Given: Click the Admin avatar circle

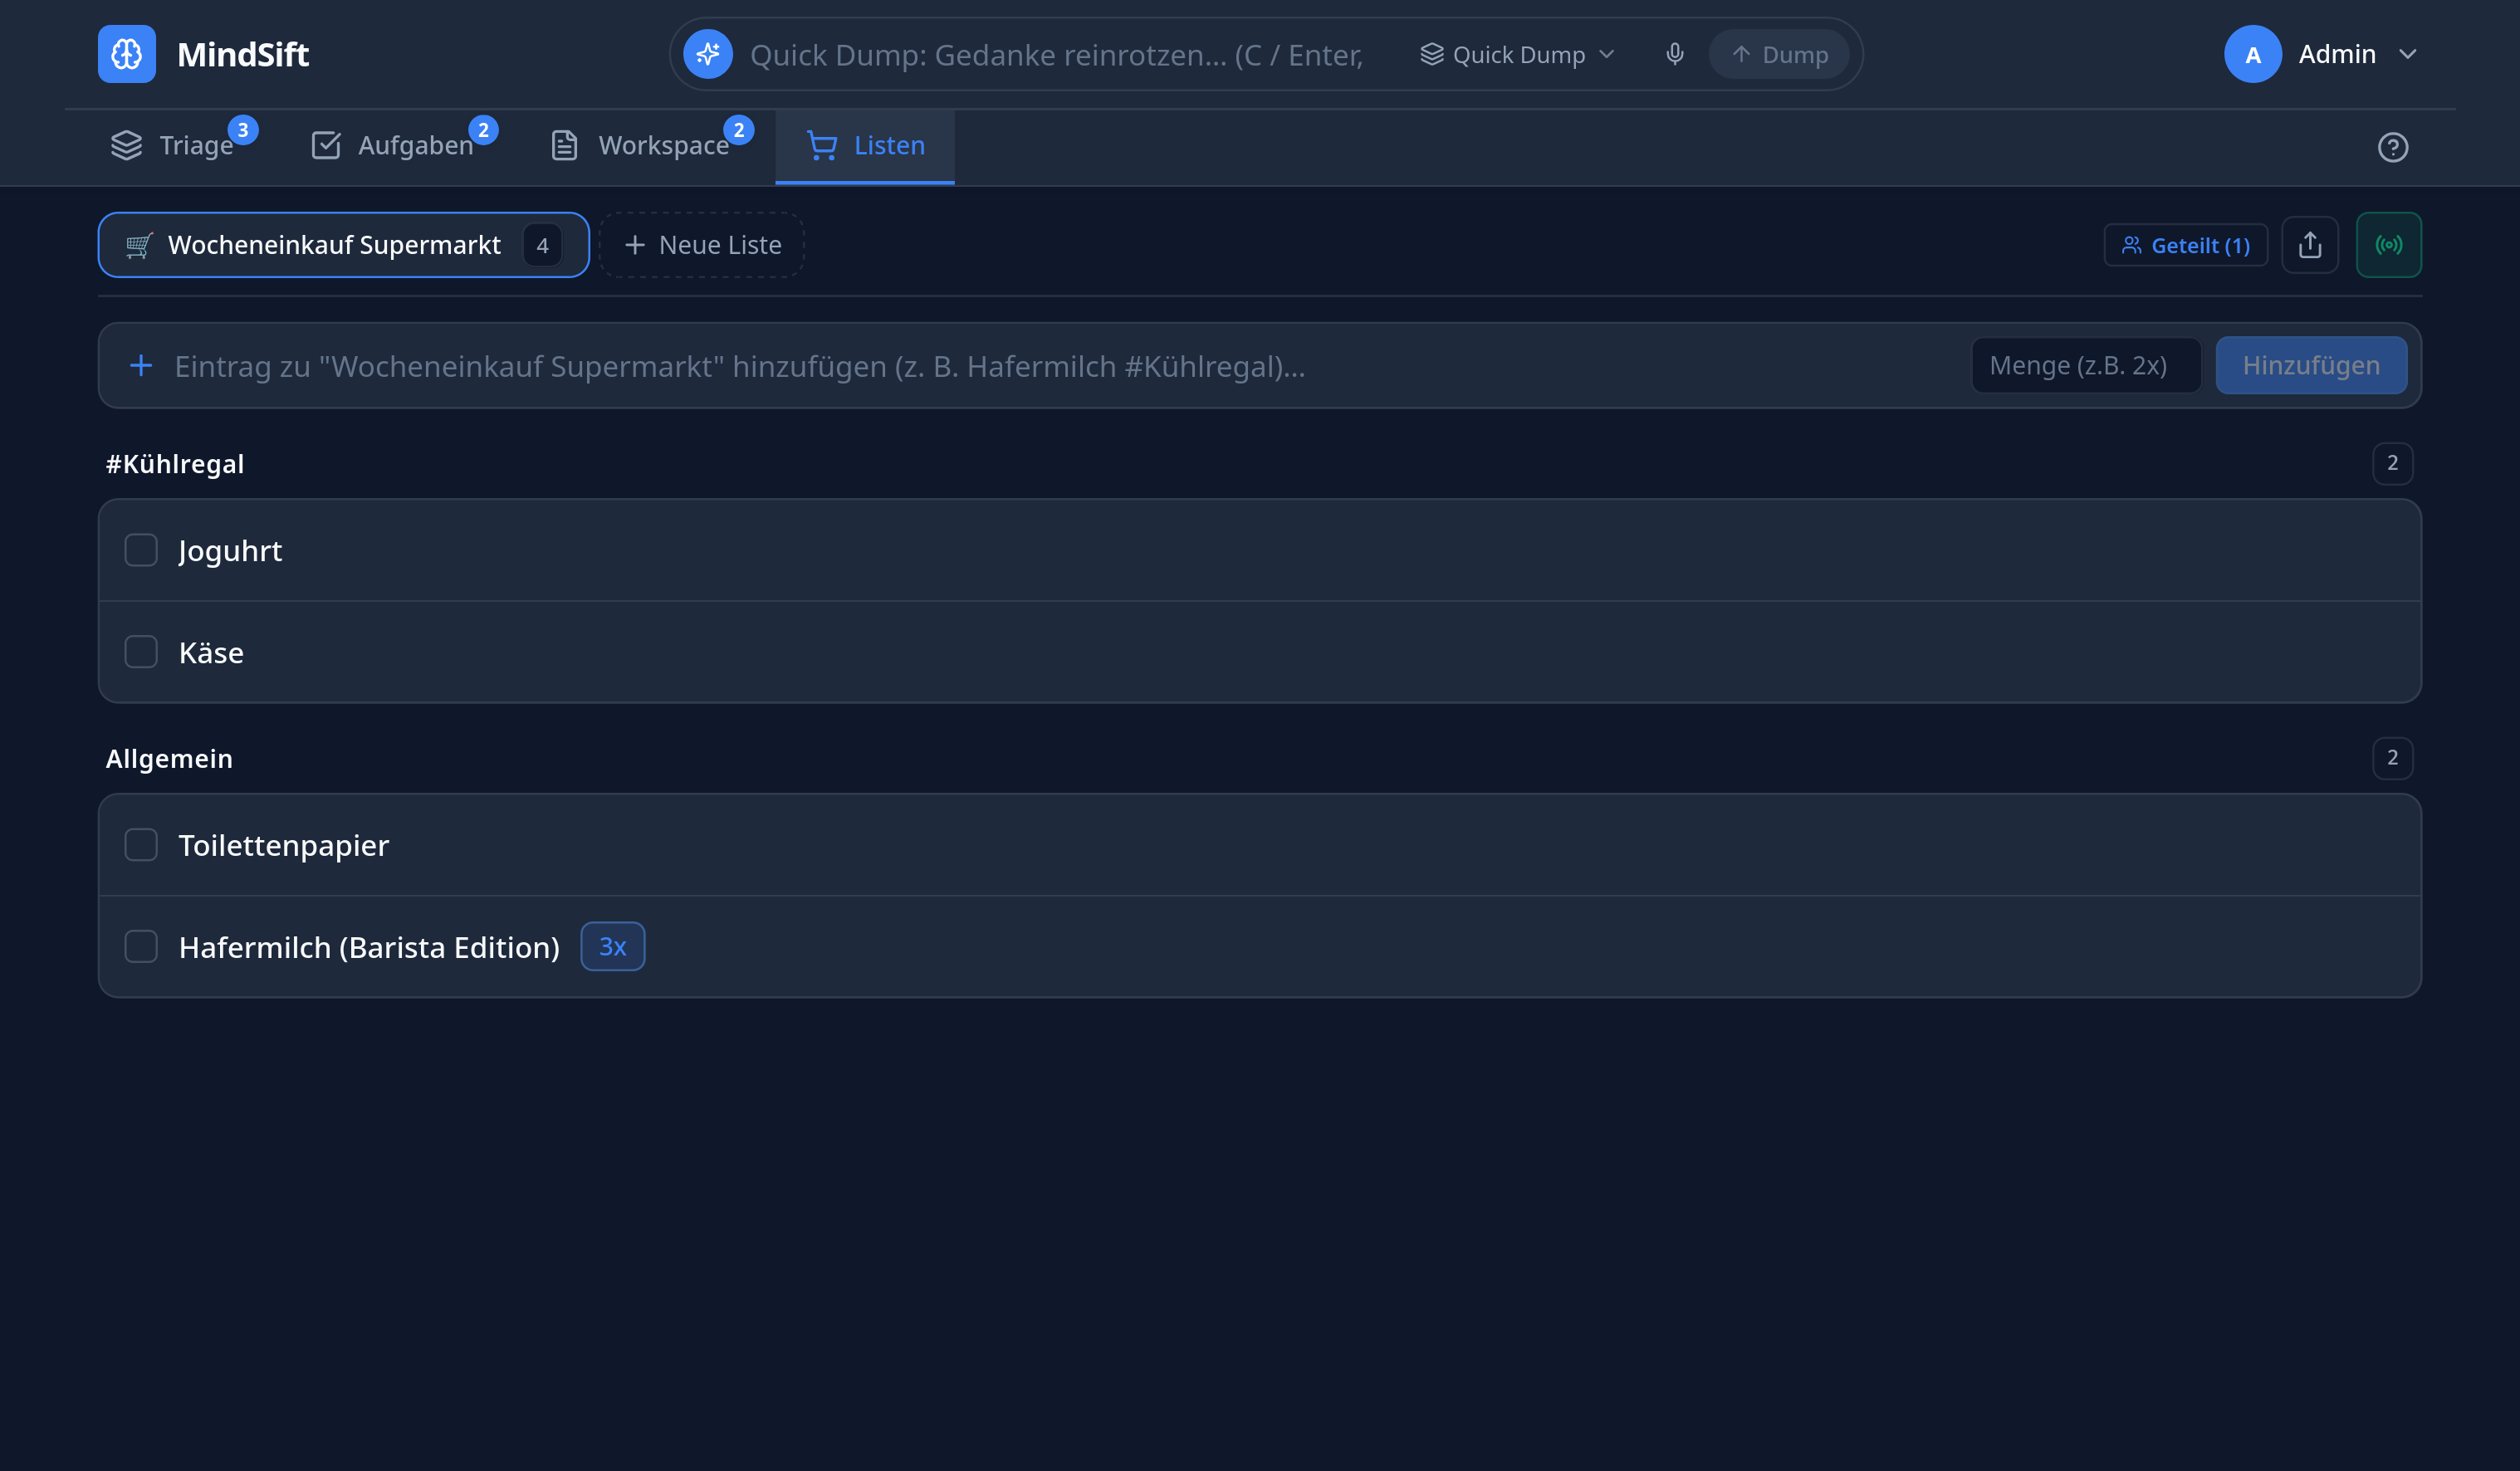Looking at the screenshot, I should (2253, 54).
